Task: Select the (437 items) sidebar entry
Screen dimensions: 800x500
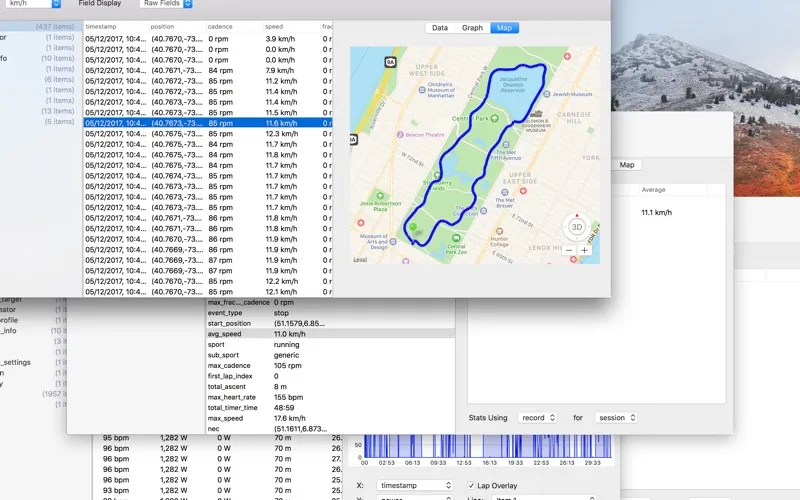Action: click(41, 27)
